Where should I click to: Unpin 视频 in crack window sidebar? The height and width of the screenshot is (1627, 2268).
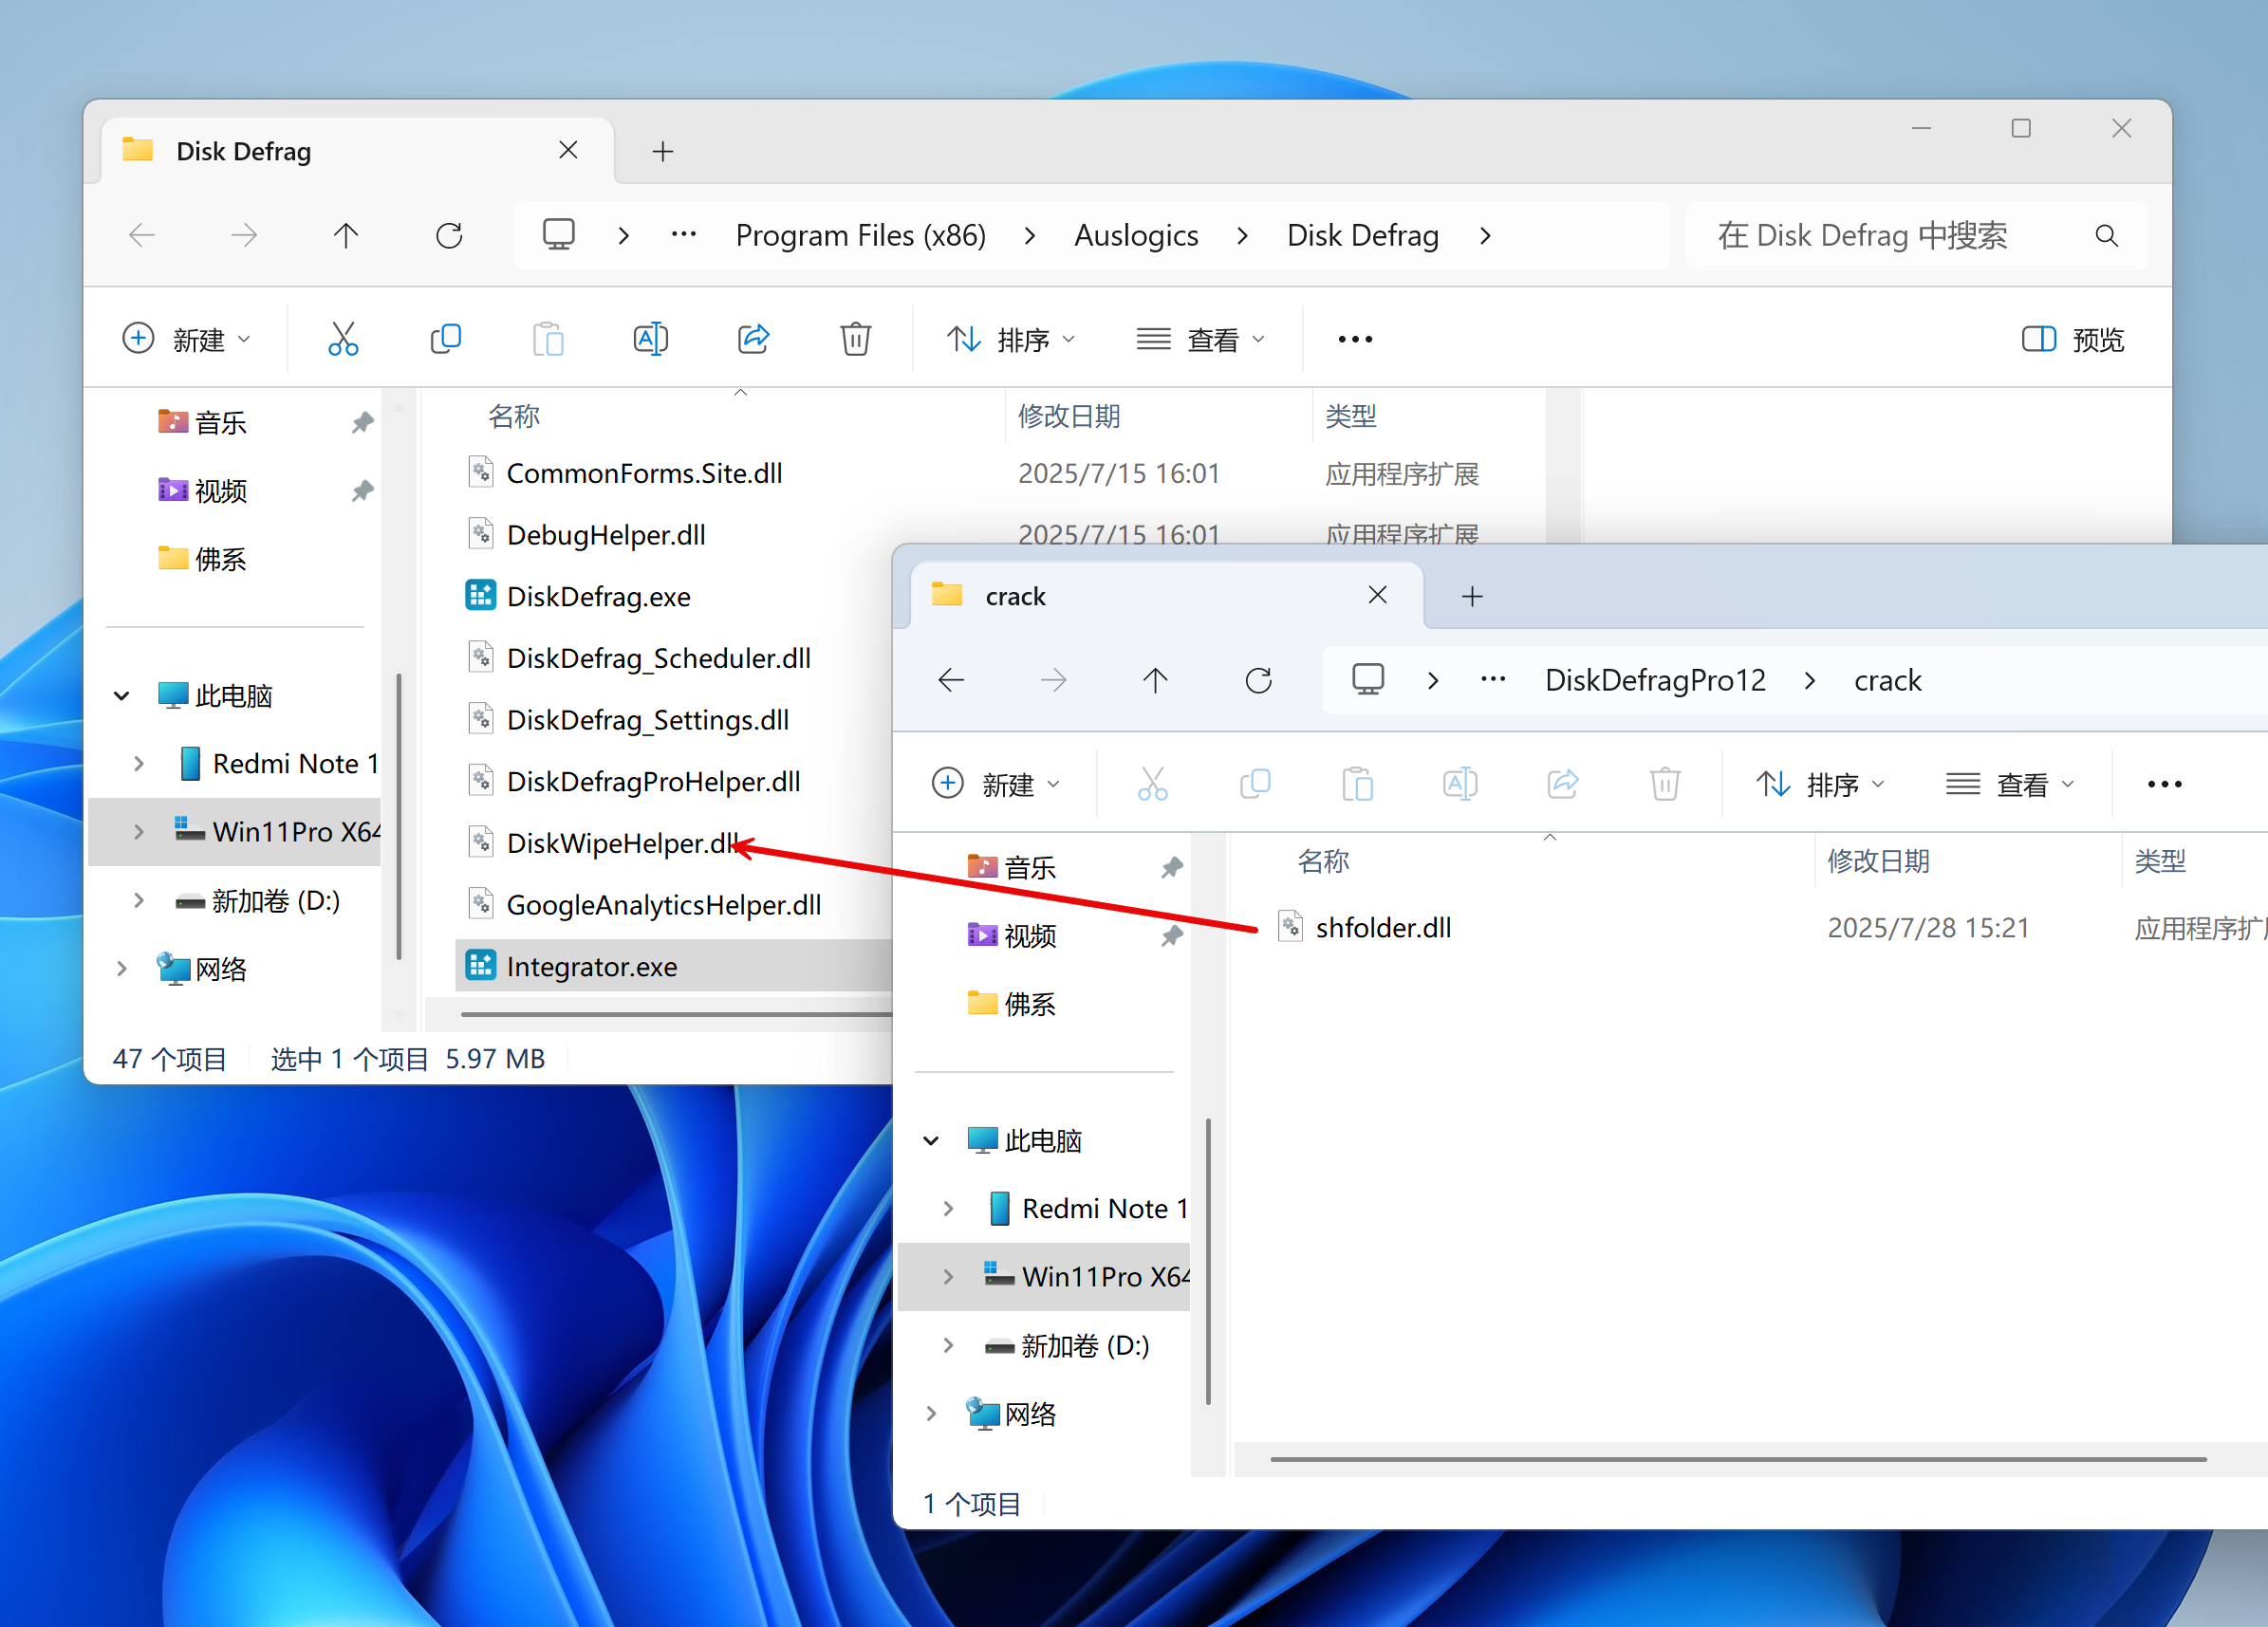[1172, 936]
